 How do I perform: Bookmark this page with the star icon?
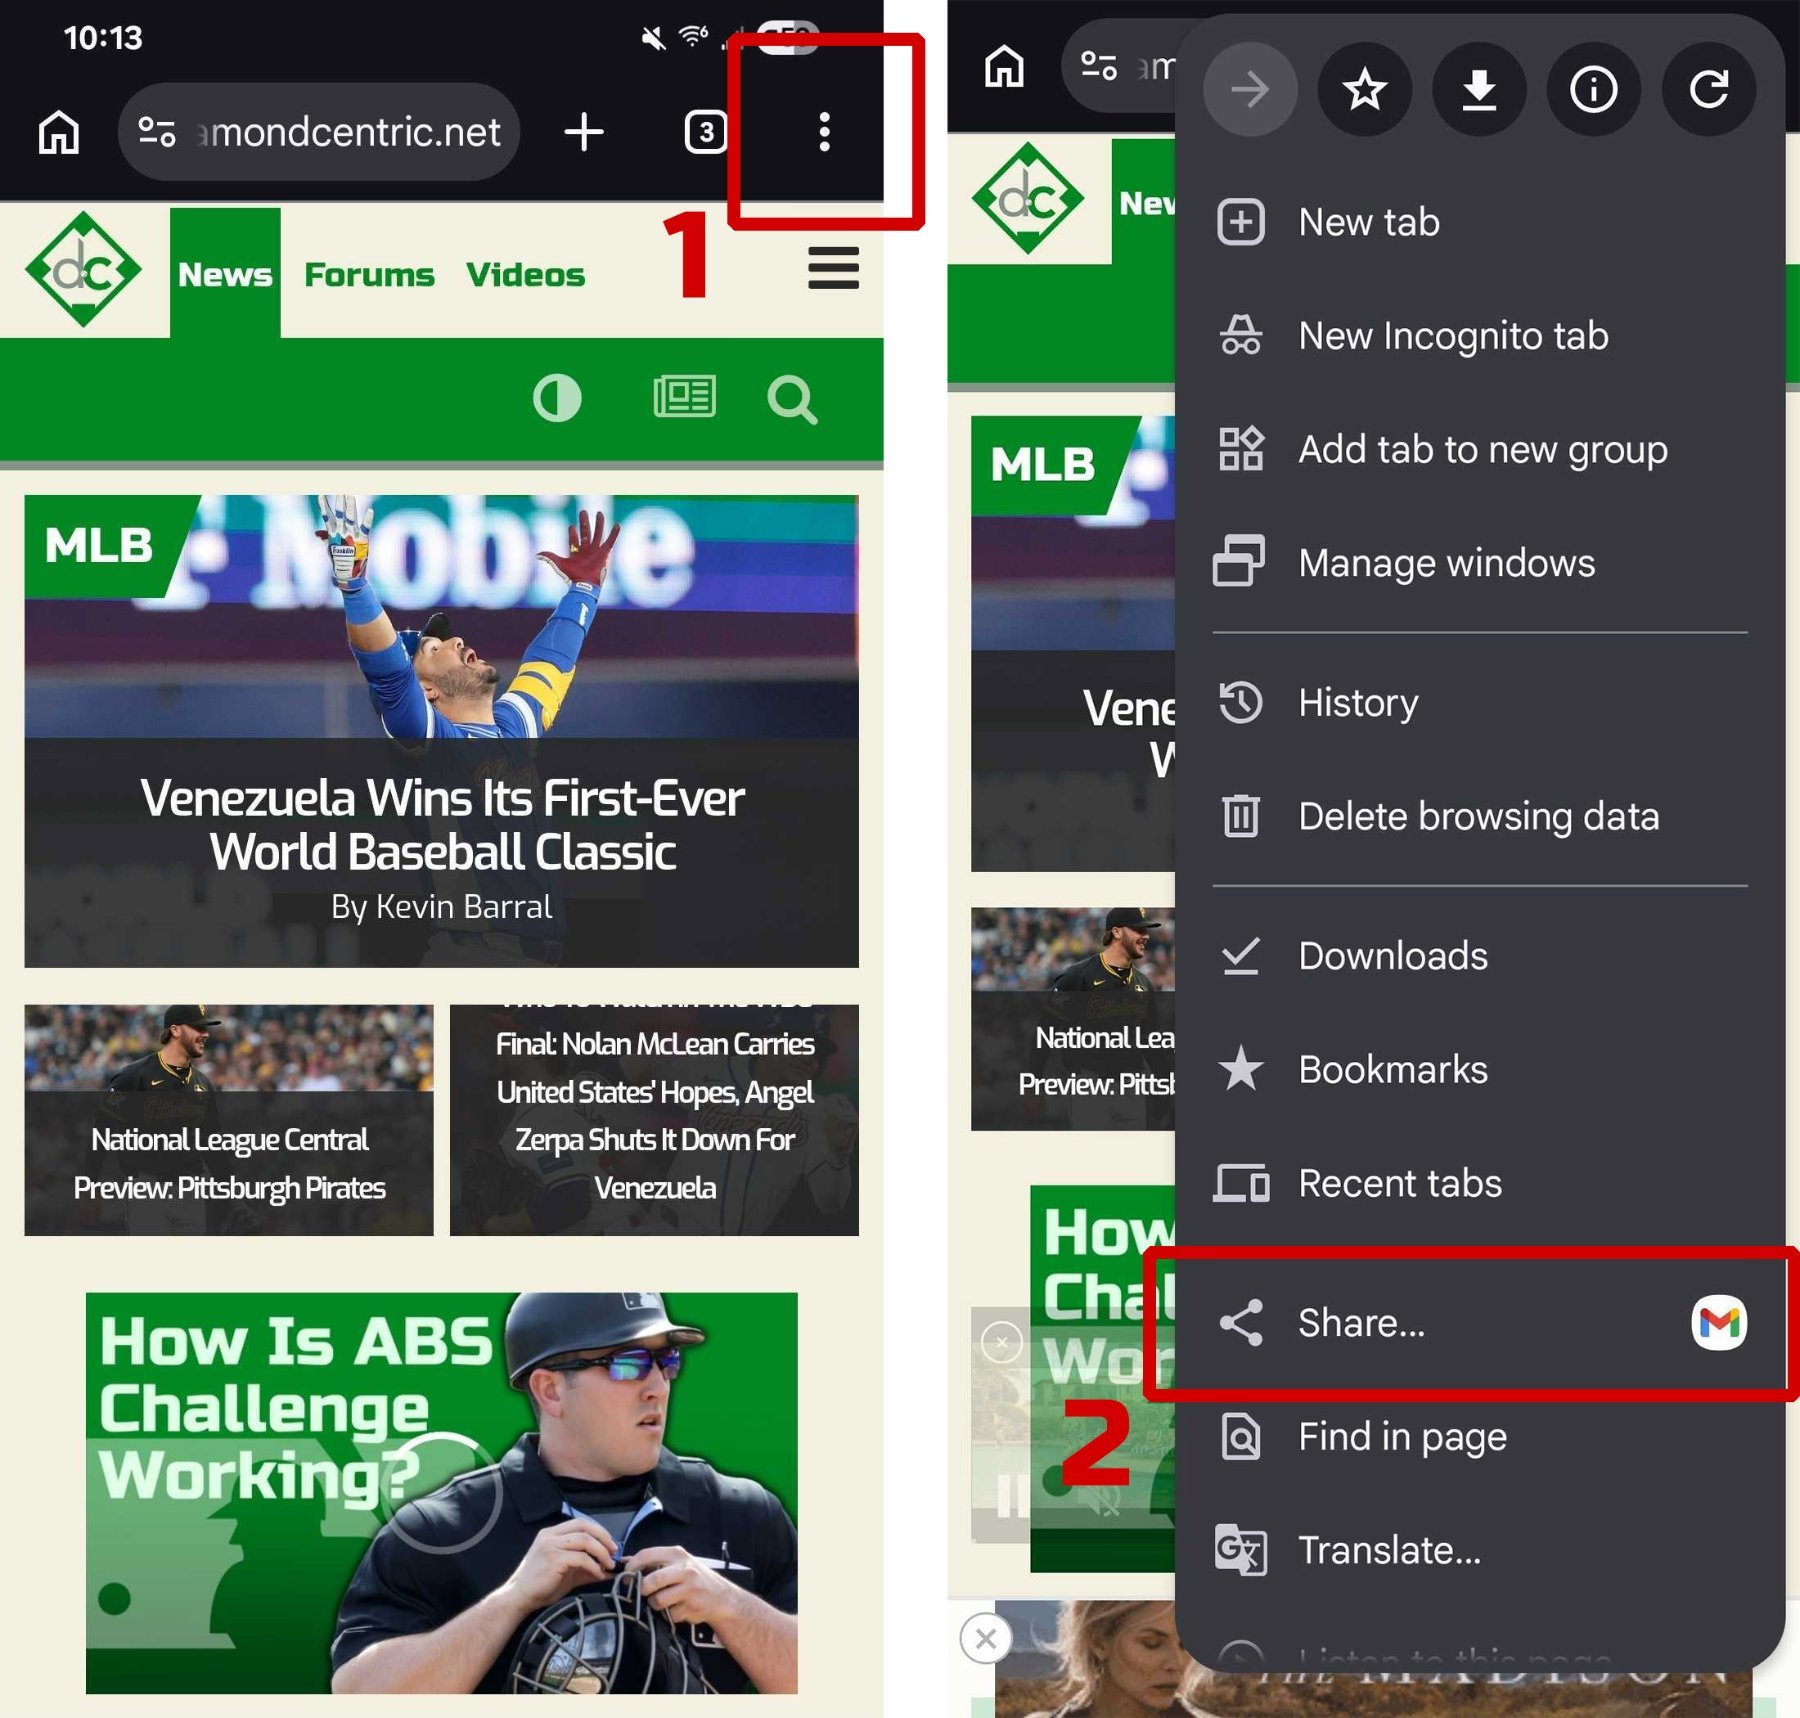pos(1364,90)
